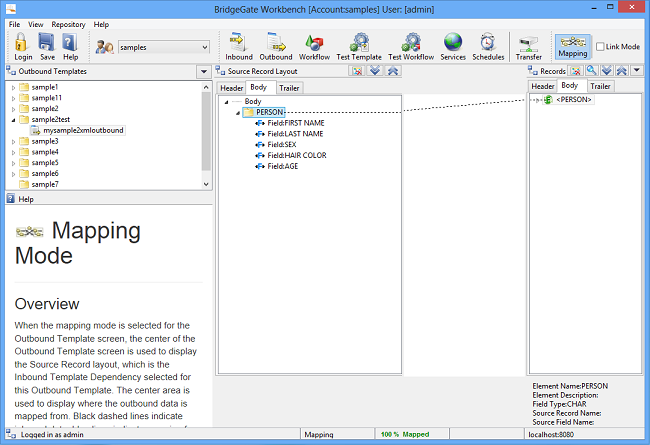This screenshot has width=650, height=445.
Task: Click the 100 % Mapped status text
Action: (405, 434)
